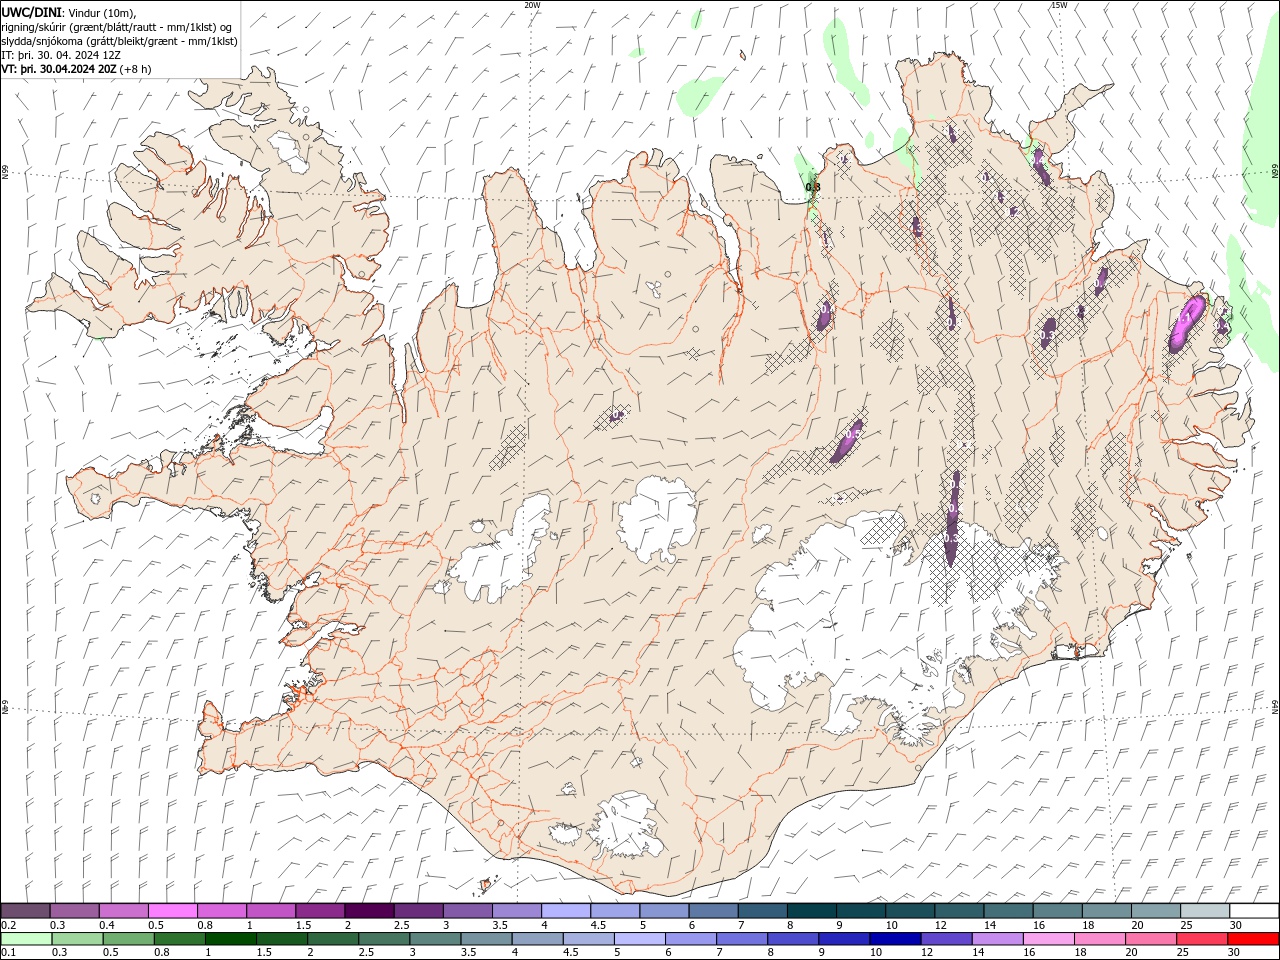Click the light pink lower legend swatch at 16
This screenshot has width=1280, height=960.
(x=1048, y=939)
